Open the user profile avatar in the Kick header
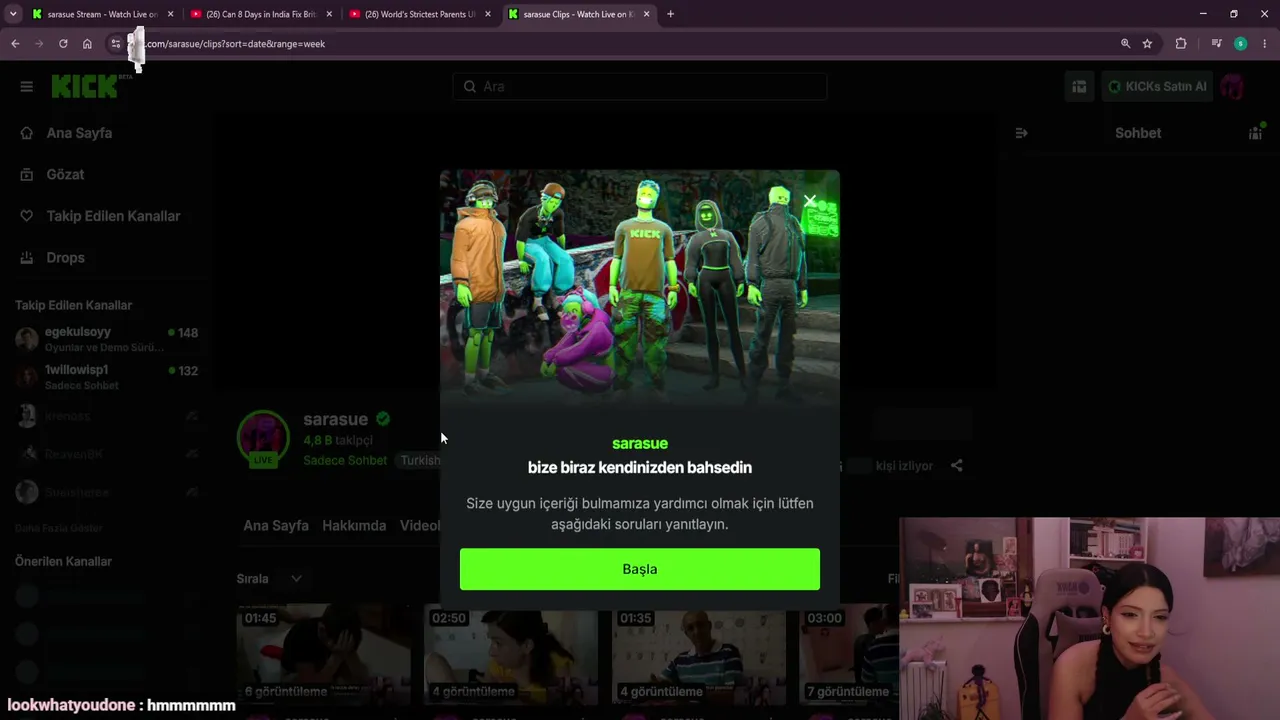 pyautogui.click(x=1232, y=87)
